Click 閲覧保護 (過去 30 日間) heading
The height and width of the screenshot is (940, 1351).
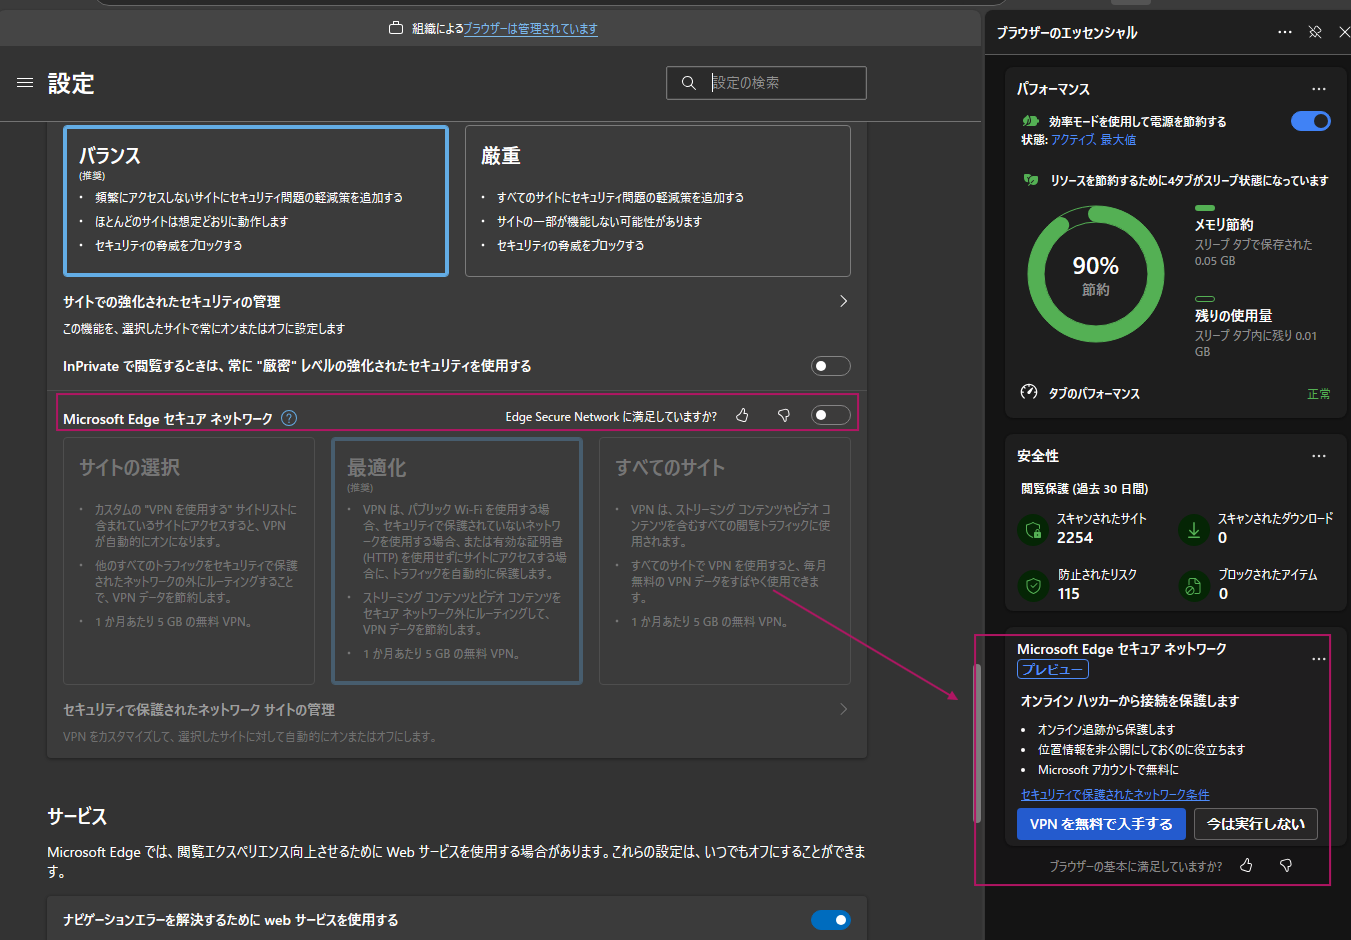[x=1084, y=489]
